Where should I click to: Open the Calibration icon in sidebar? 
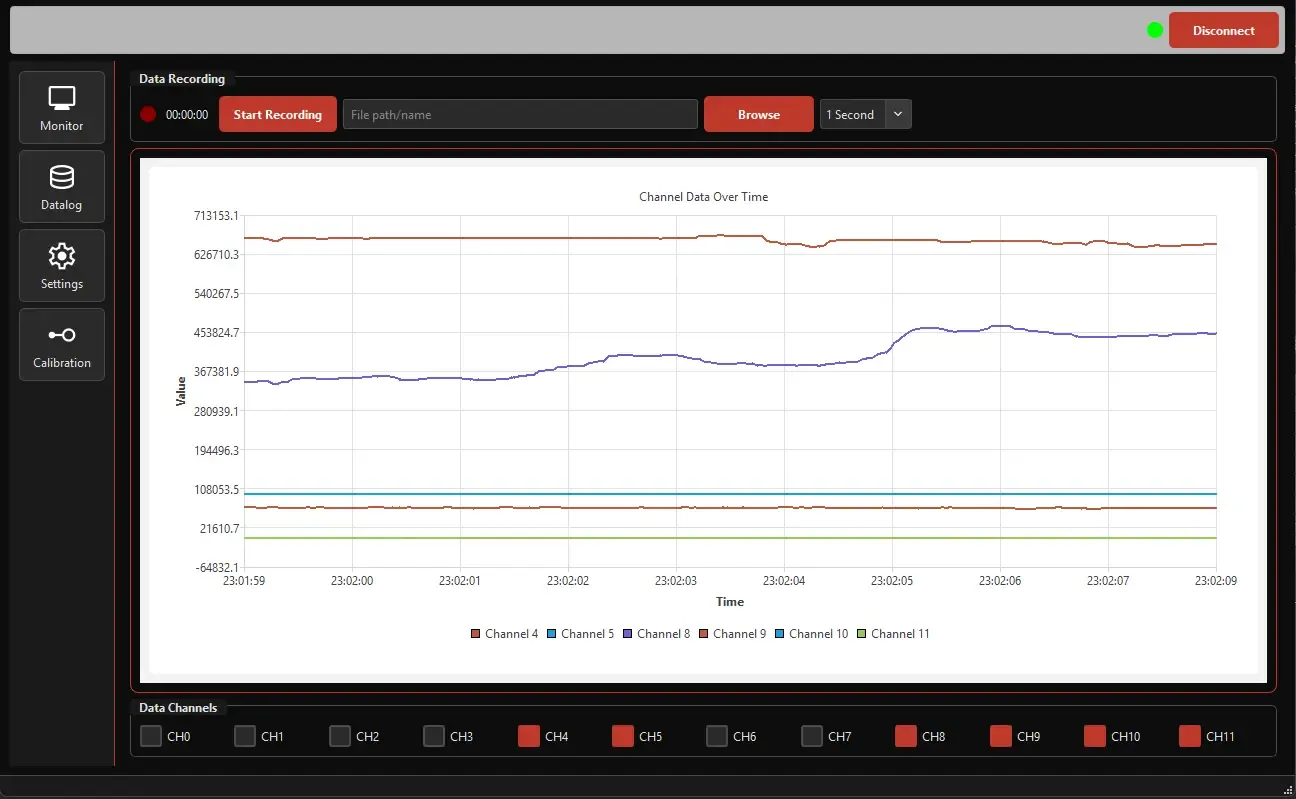(x=62, y=335)
